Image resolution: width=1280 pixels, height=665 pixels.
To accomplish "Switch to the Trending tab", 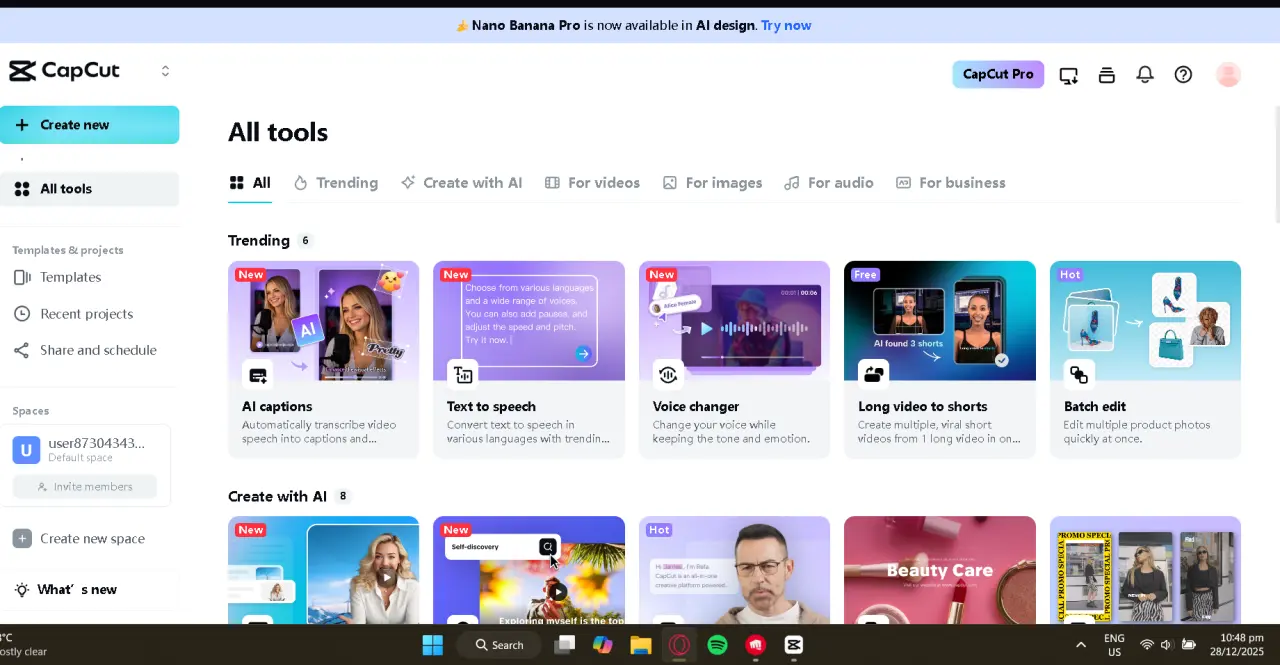I will pyautogui.click(x=336, y=183).
